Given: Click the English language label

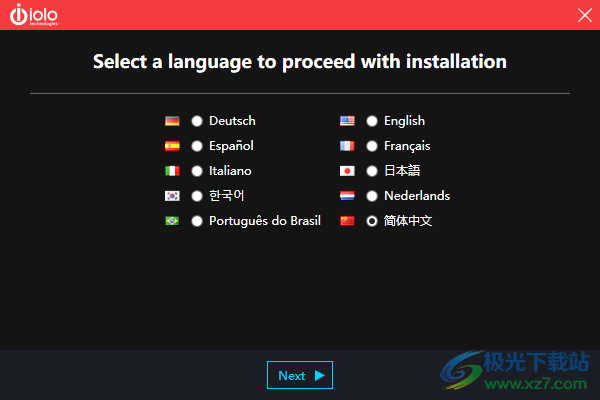Looking at the screenshot, I should [404, 121].
